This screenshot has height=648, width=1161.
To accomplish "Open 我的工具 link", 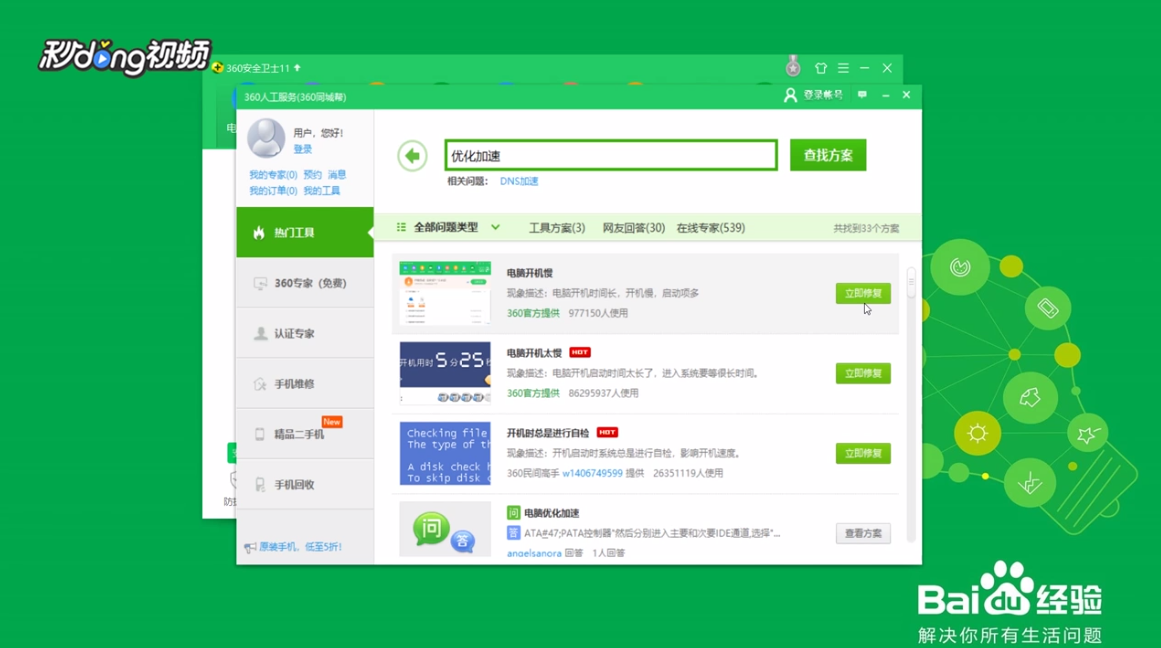I will click(x=321, y=191).
